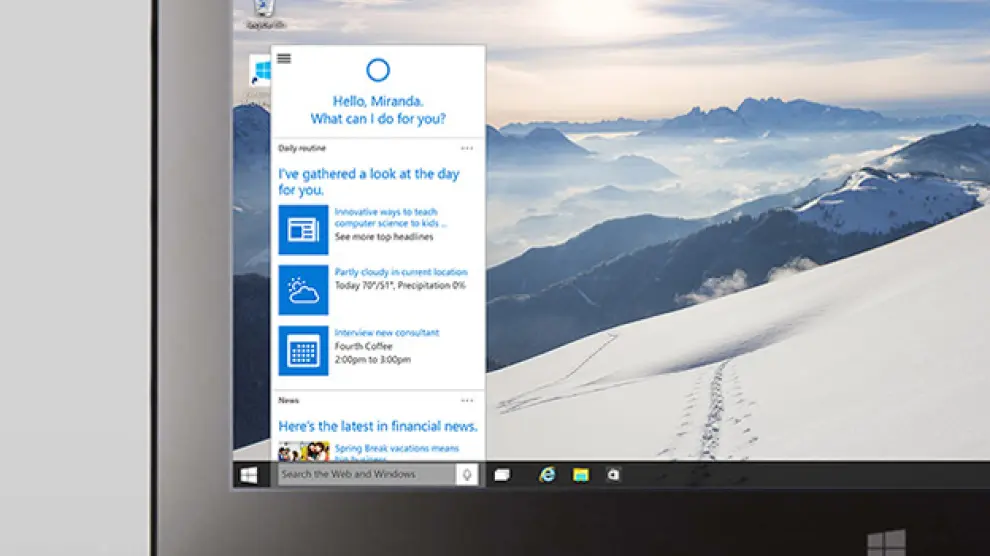Expand Daily routine more options ellipsis

tap(467, 148)
